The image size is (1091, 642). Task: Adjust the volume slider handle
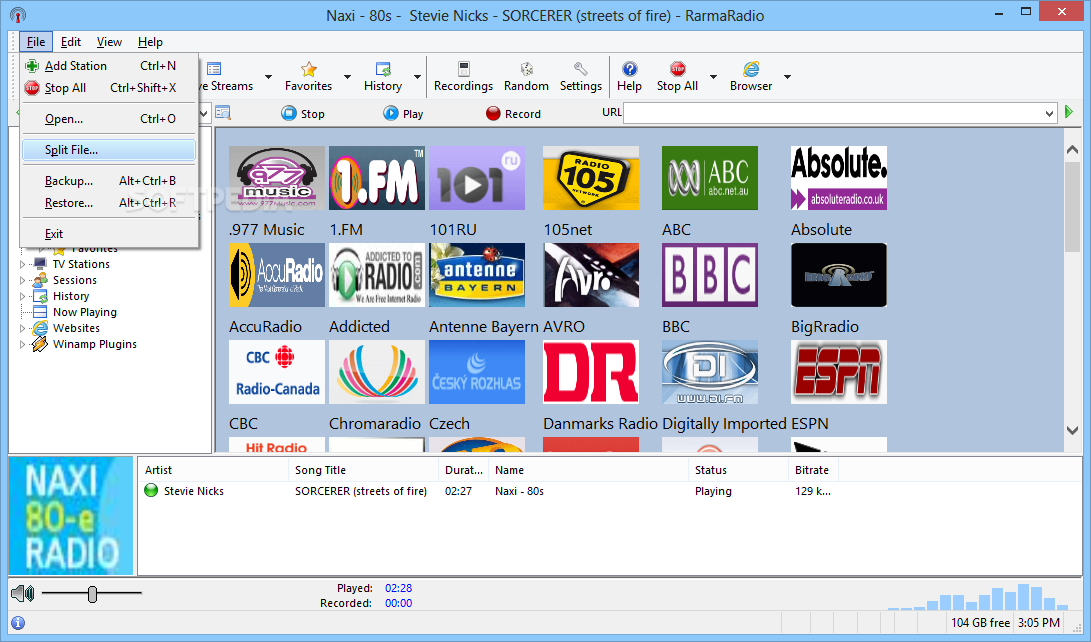(93, 594)
